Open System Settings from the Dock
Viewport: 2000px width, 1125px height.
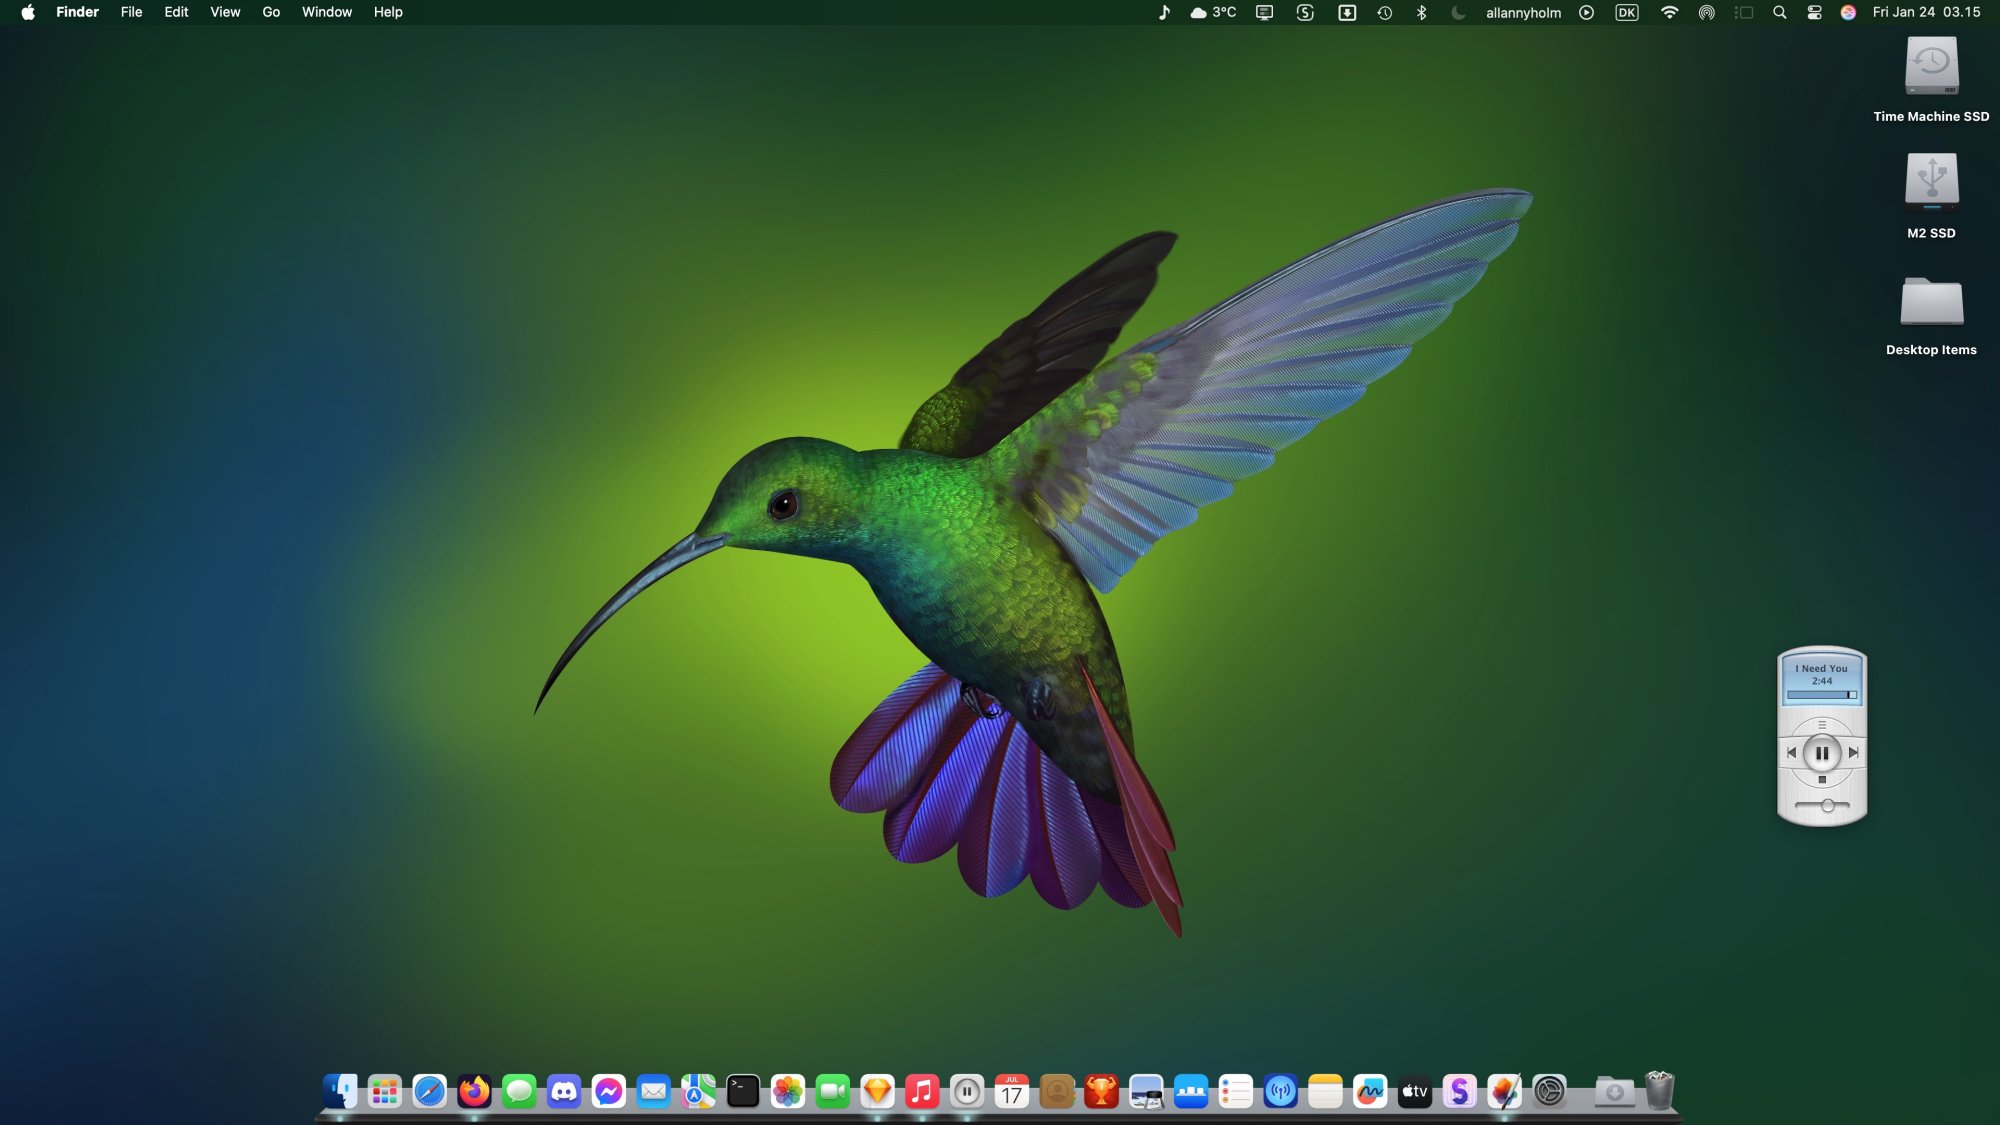[x=1549, y=1092]
